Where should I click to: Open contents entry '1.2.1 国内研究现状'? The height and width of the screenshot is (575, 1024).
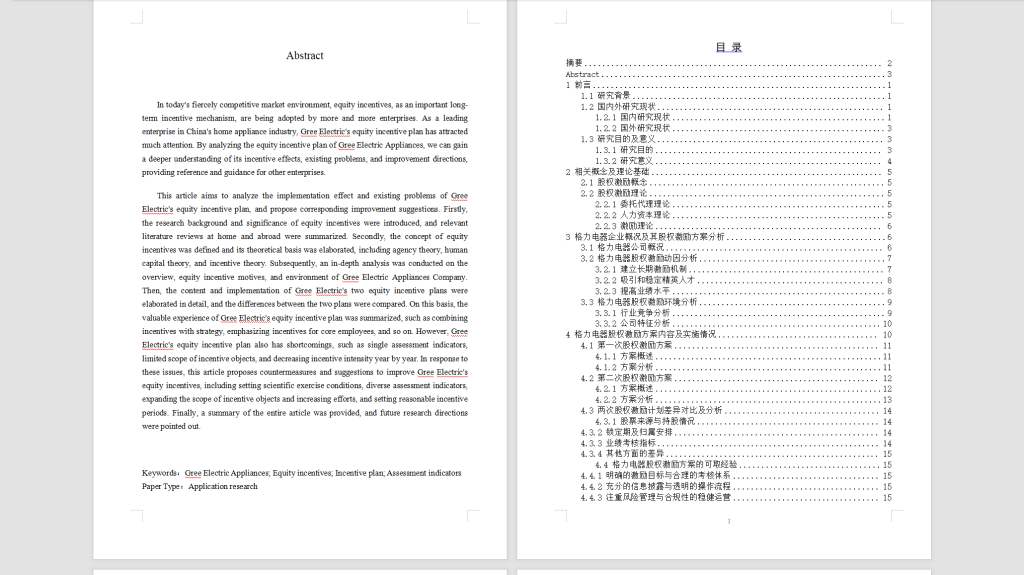pyautogui.click(x=743, y=118)
